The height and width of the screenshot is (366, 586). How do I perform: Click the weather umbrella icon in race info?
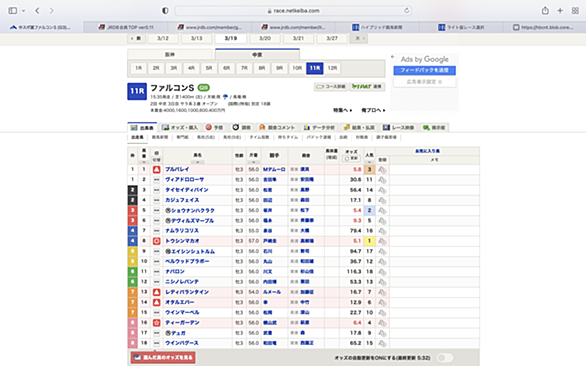[x=225, y=97]
